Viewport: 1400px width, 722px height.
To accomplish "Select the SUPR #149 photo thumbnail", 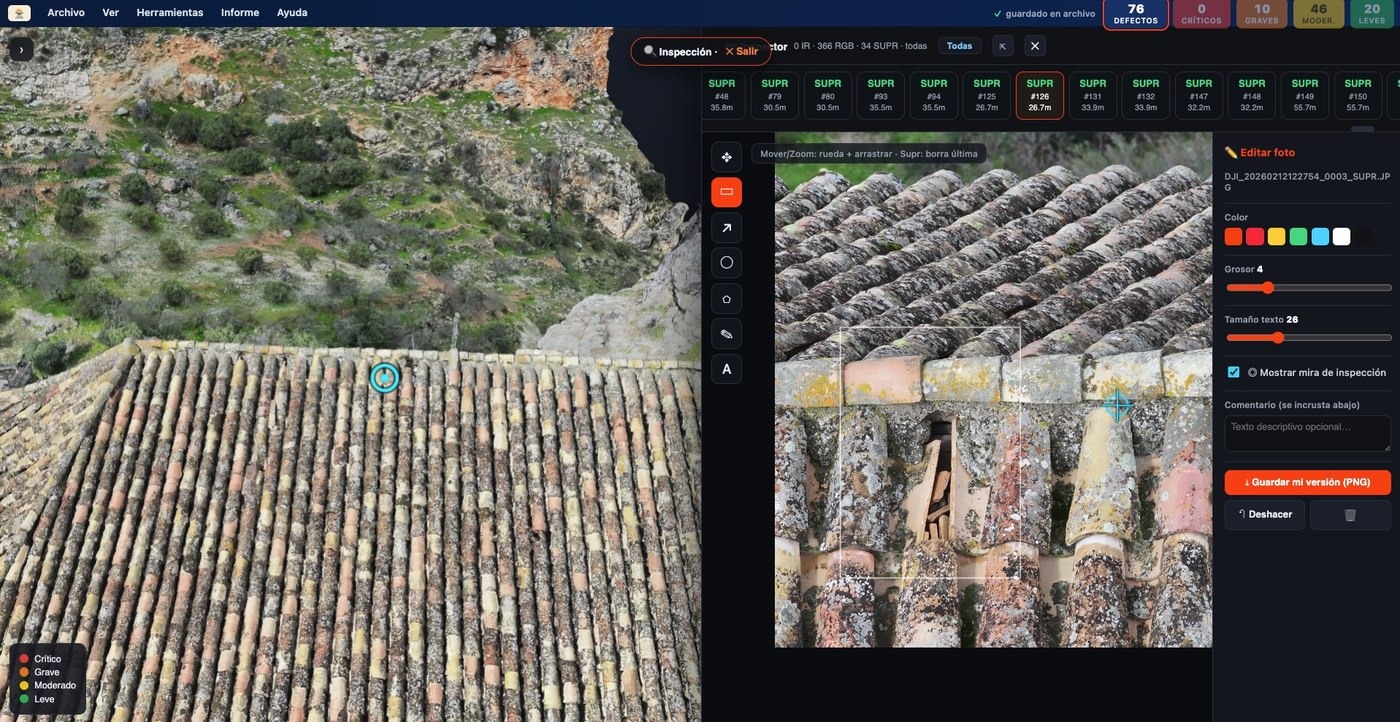I will coord(1305,96).
